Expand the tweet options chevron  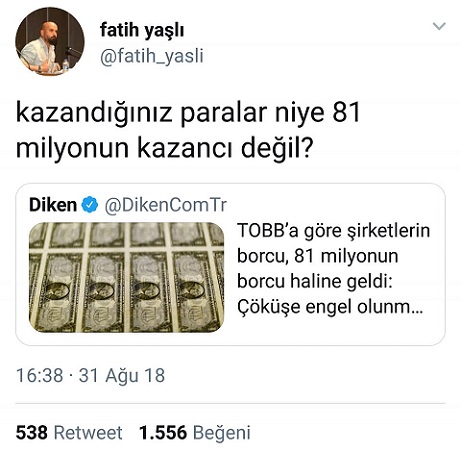pyautogui.click(x=439, y=26)
